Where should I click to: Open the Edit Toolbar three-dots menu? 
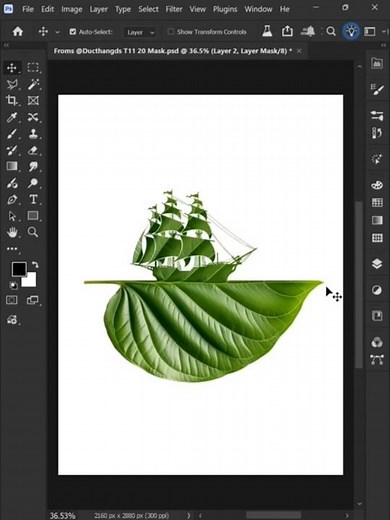point(12,249)
